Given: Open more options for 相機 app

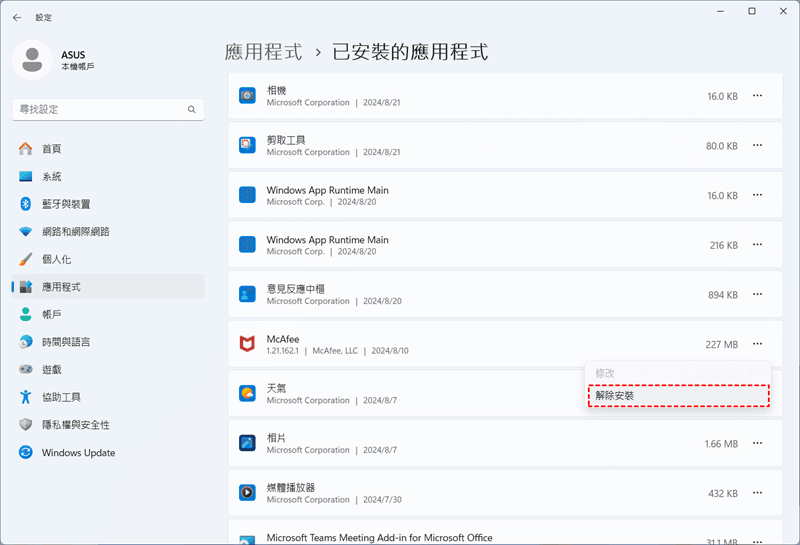Looking at the screenshot, I should [757, 96].
